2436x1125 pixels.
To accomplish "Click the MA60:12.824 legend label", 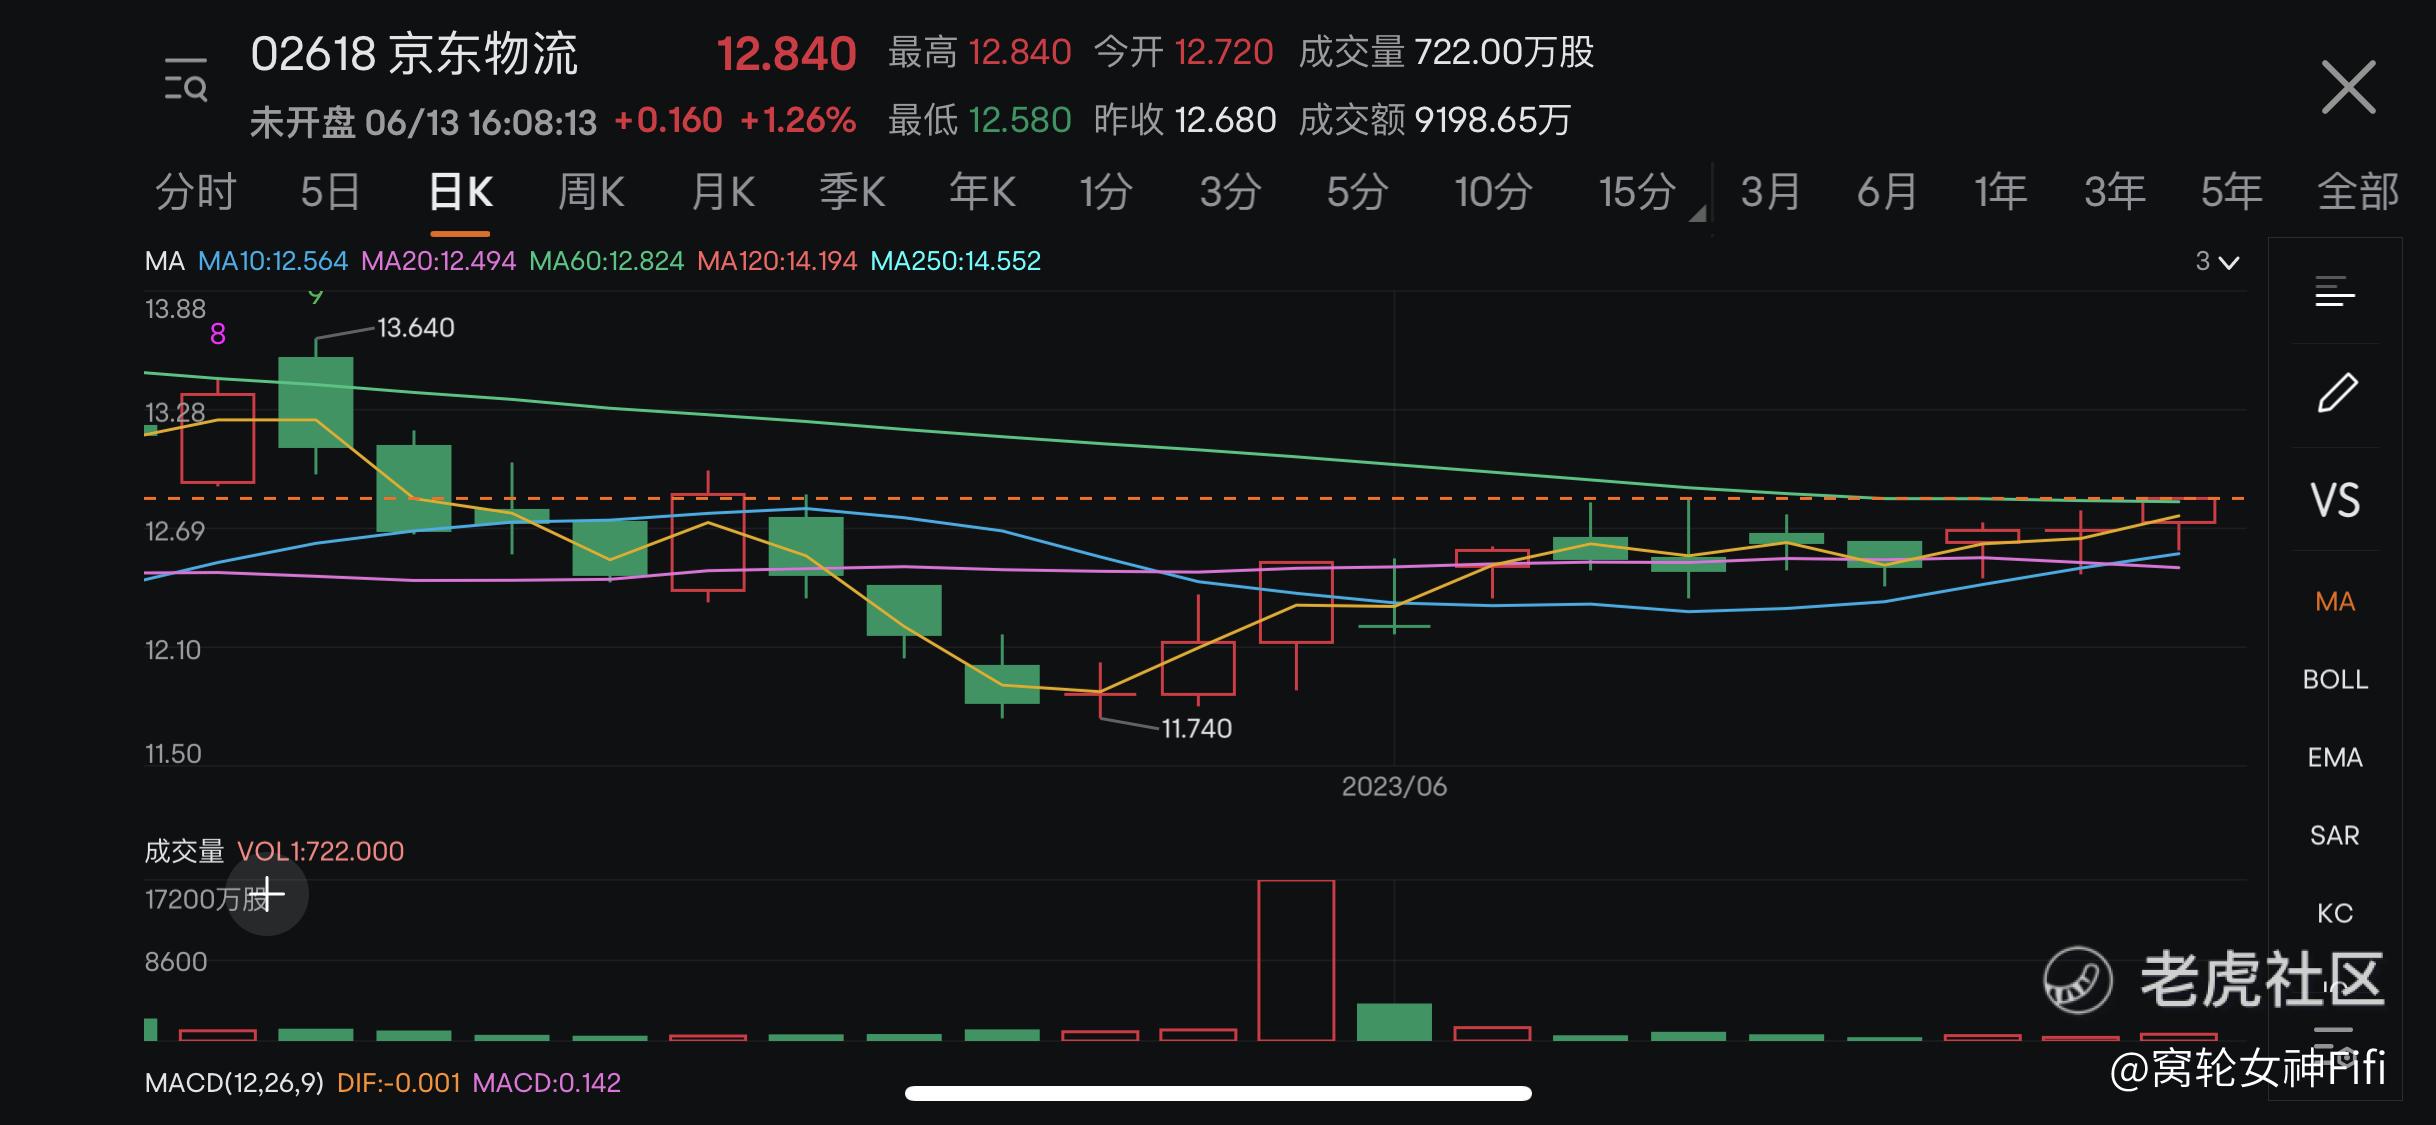I will pyautogui.click(x=606, y=261).
